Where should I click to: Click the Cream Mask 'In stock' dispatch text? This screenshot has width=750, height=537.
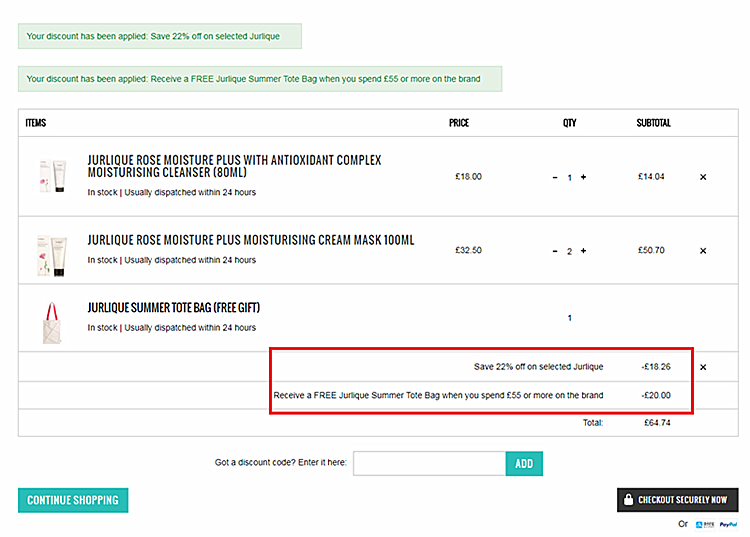(x=171, y=260)
